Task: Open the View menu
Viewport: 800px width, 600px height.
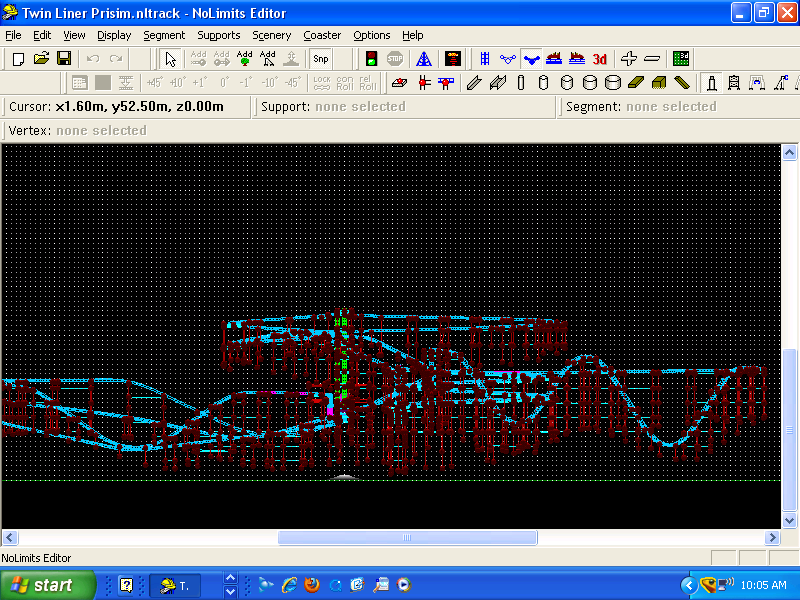Action: tap(74, 35)
